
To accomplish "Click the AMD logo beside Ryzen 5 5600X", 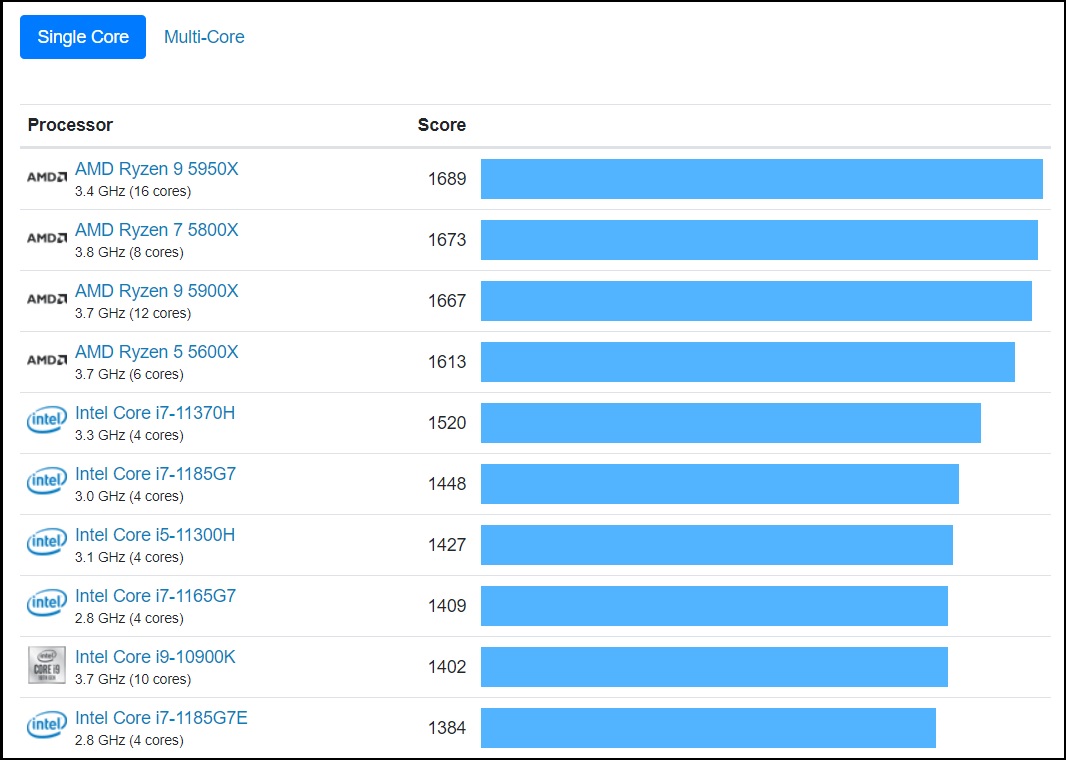I will (x=46, y=360).
